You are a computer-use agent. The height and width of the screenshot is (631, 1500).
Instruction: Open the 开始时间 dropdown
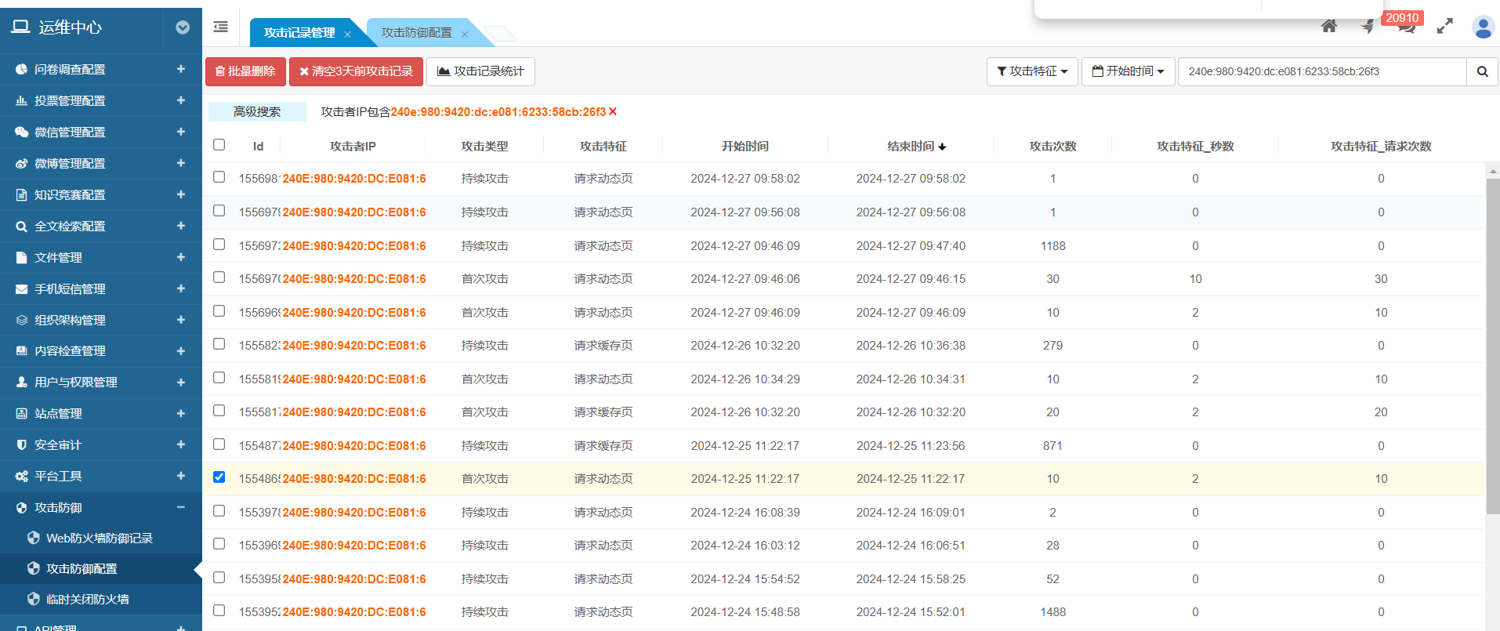[x=1127, y=72]
